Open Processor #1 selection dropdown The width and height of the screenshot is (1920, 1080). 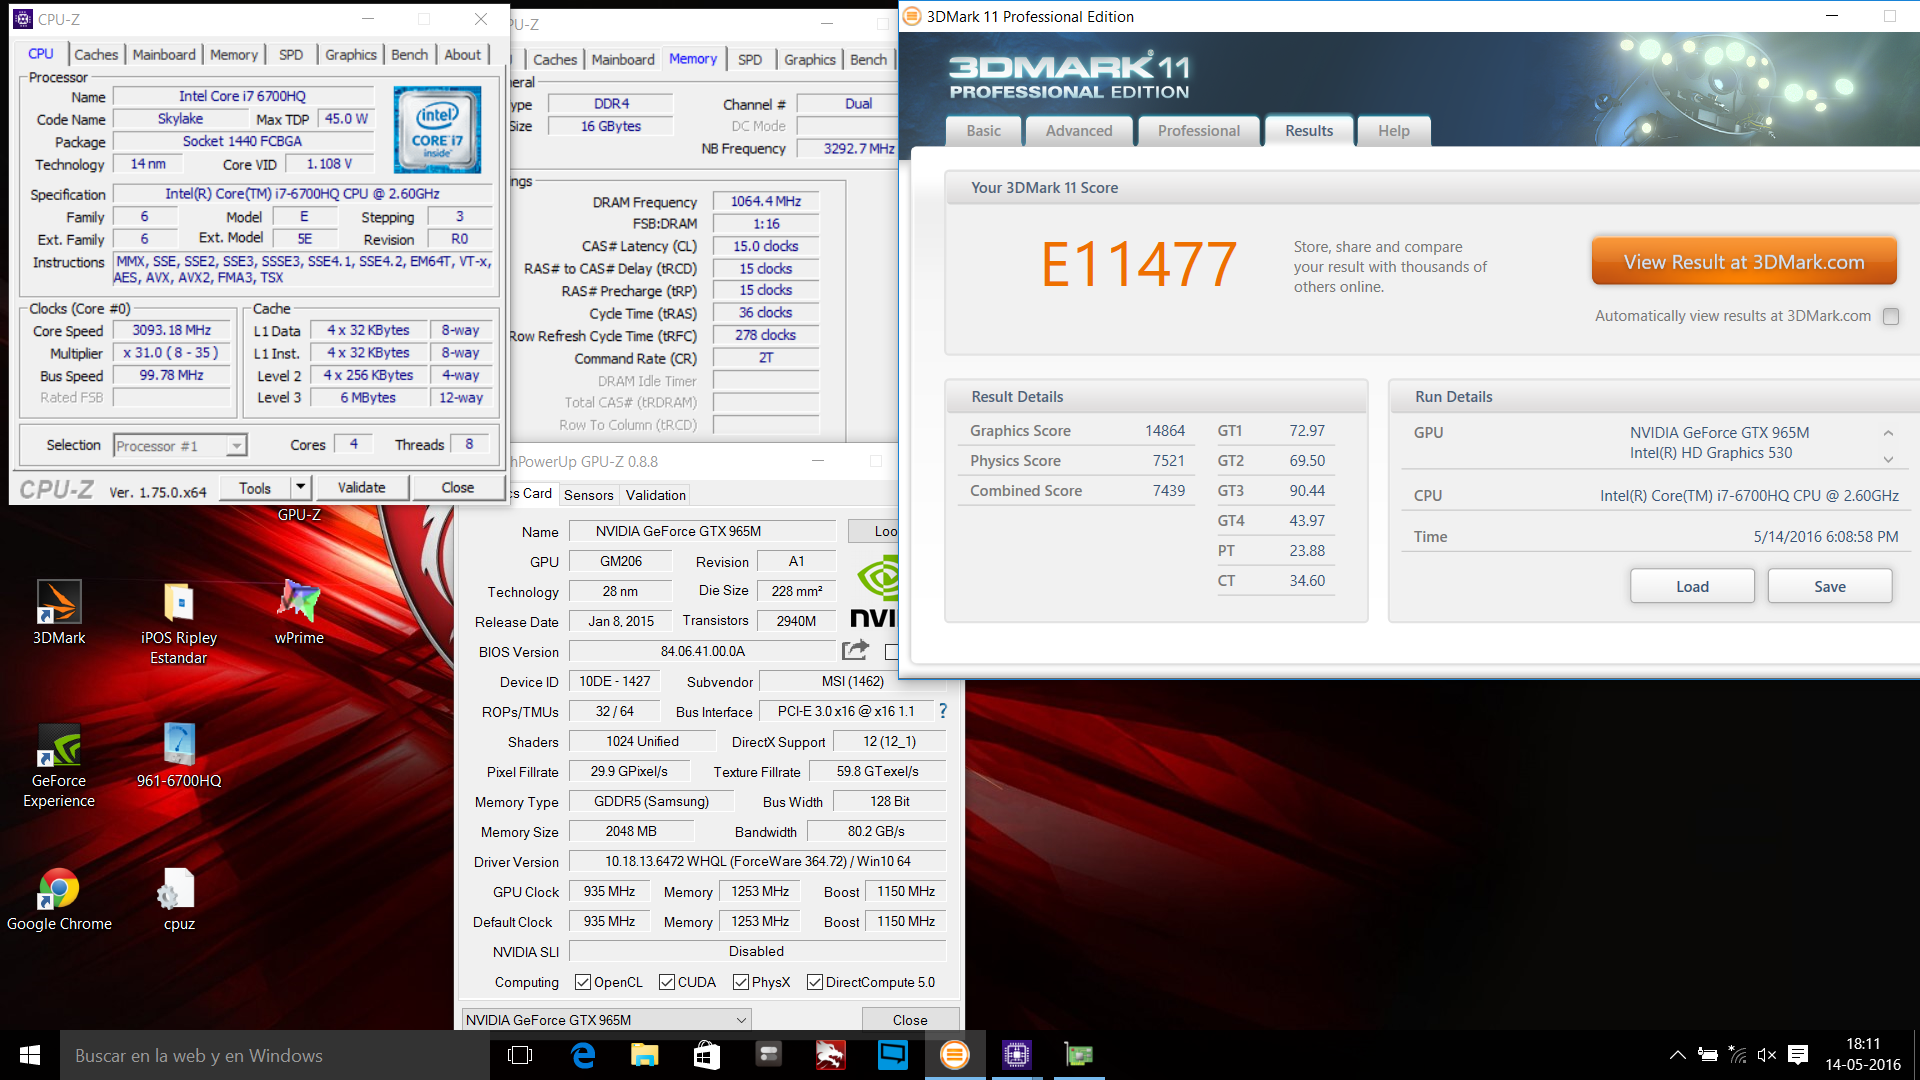tap(181, 446)
